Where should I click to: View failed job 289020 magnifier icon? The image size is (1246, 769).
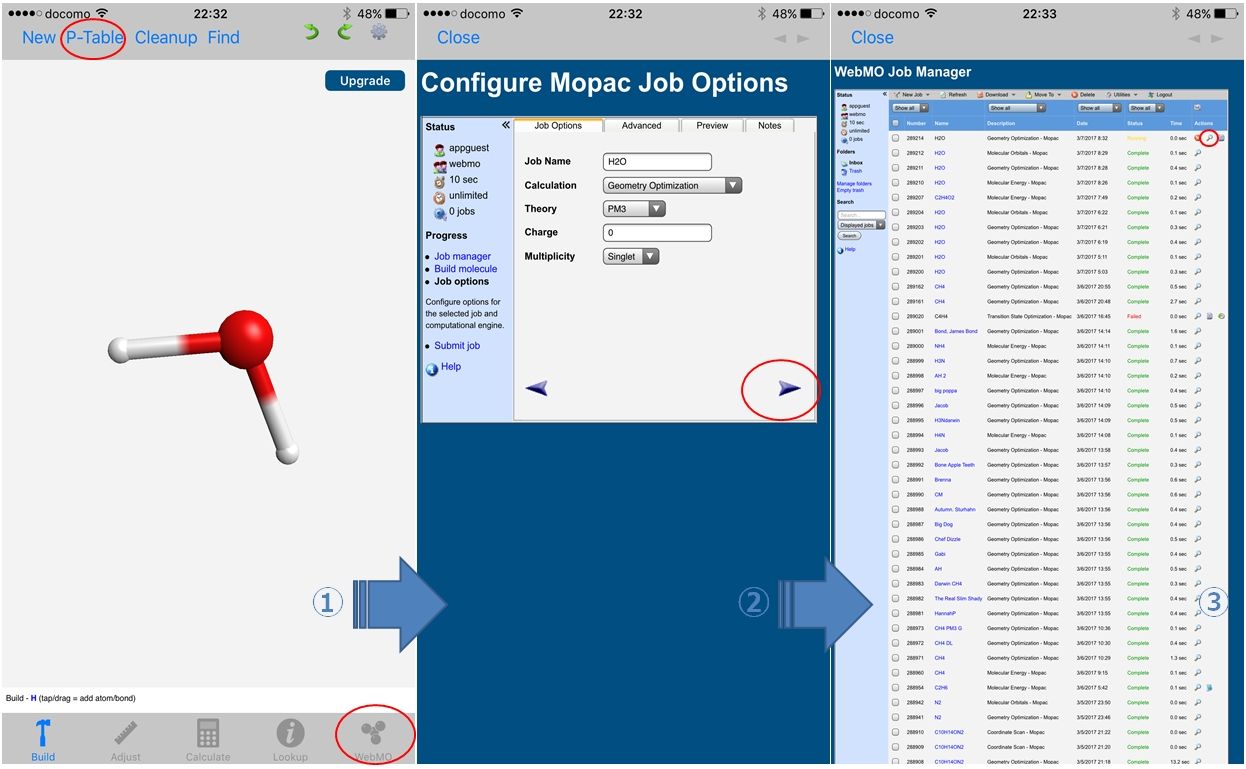pos(1197,316)
